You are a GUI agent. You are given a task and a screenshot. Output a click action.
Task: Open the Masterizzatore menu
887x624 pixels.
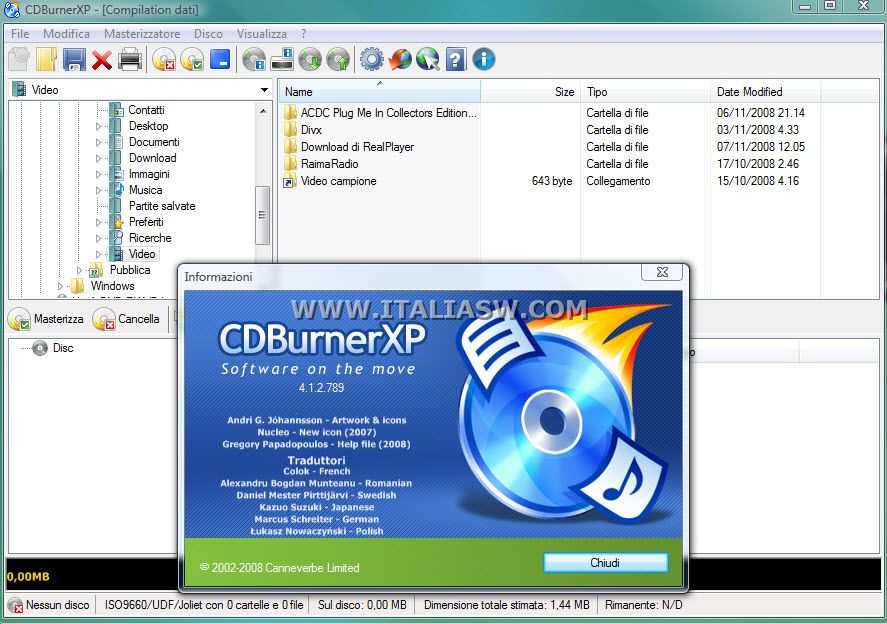(x=142, y=34)
